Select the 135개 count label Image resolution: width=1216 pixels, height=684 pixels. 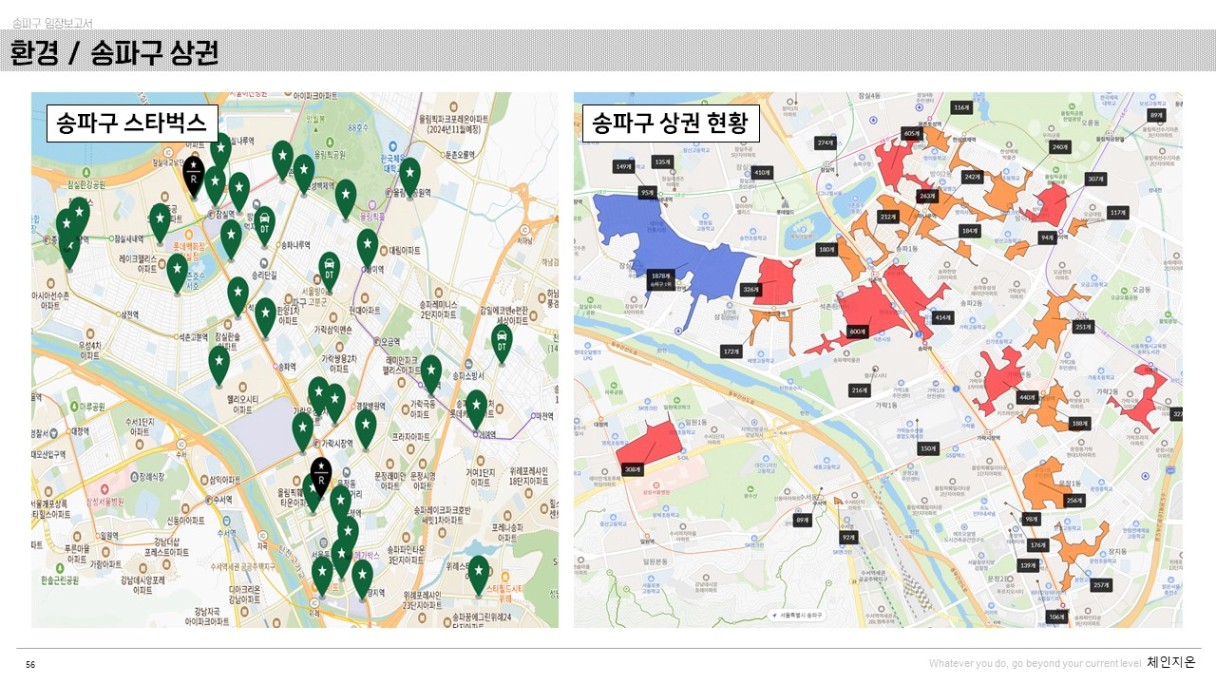pos(662,162)
